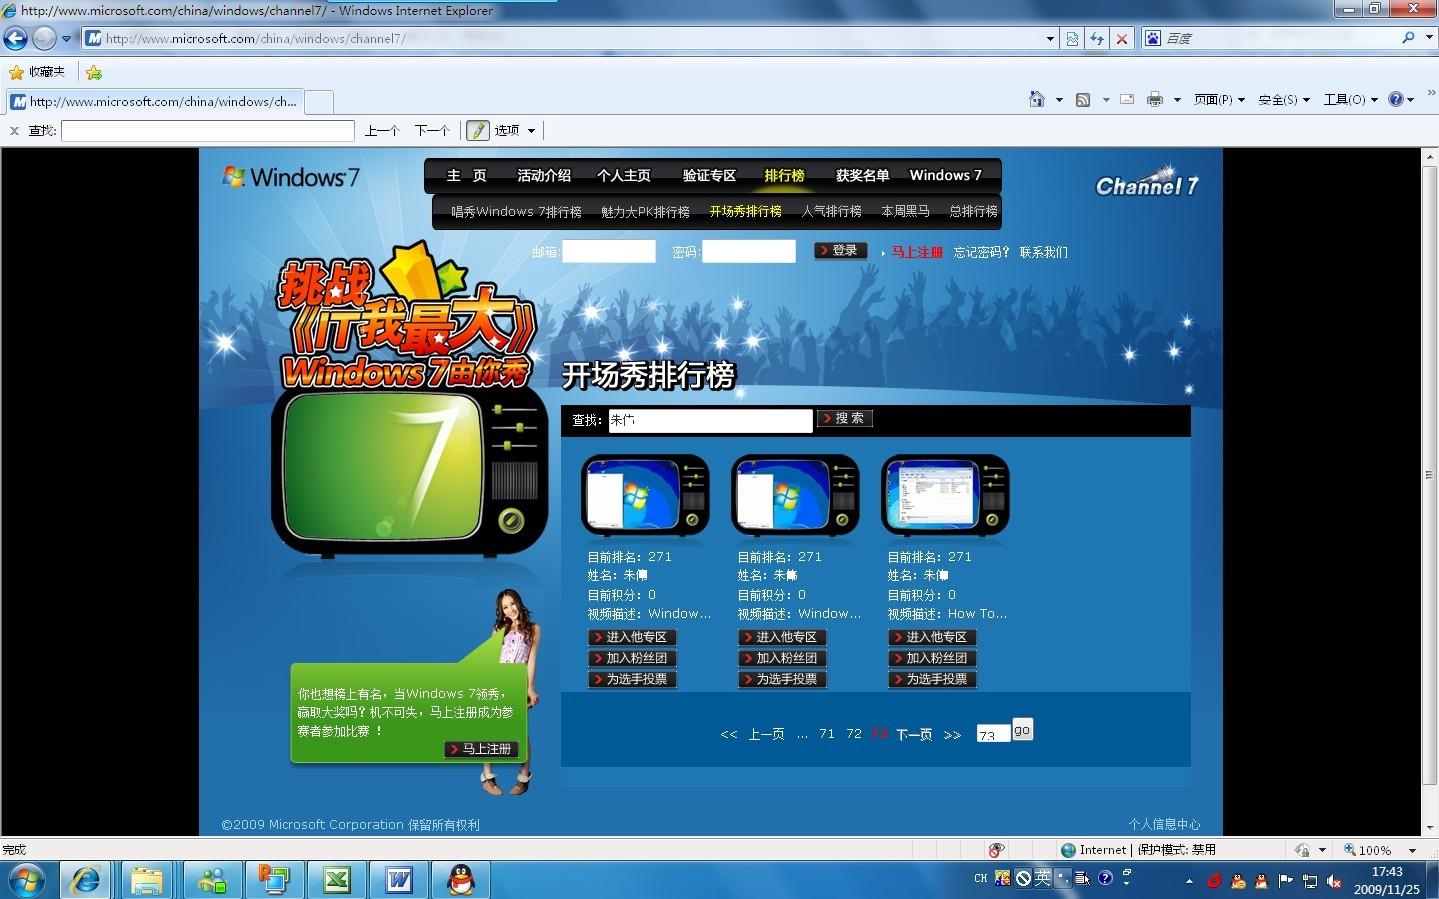
Task: Open 获奖名单 in site navigation
Action: click(x=862, y=176)
